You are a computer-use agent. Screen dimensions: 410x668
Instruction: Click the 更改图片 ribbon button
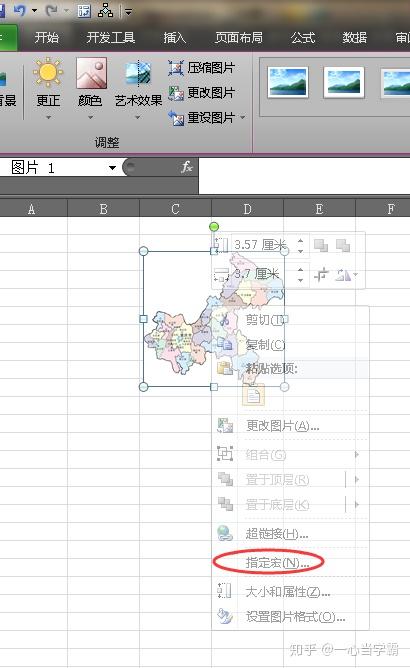(202, 92)
